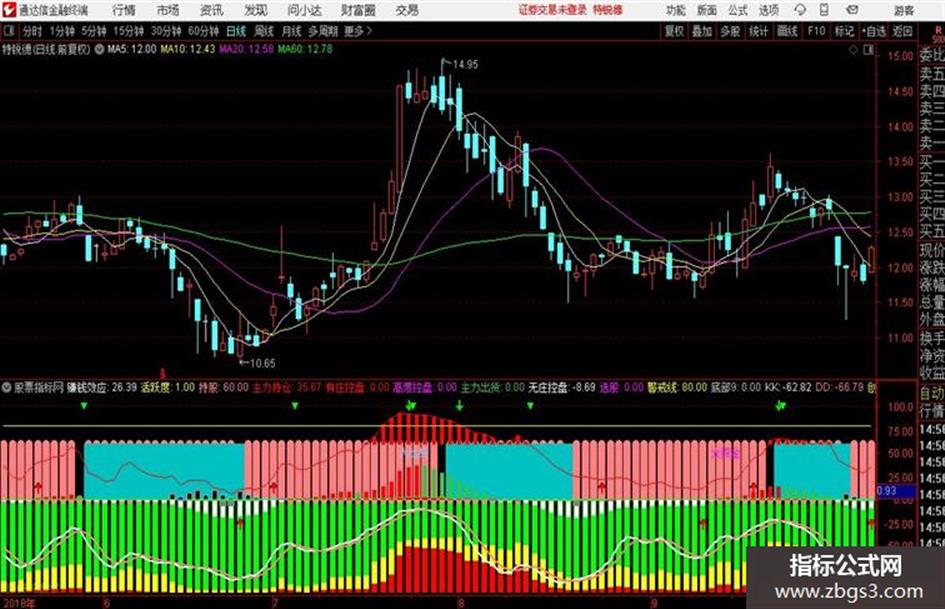Click the 画线 toolbar button
This screenshot has height=609, width=945.
(x=788, y=31)
